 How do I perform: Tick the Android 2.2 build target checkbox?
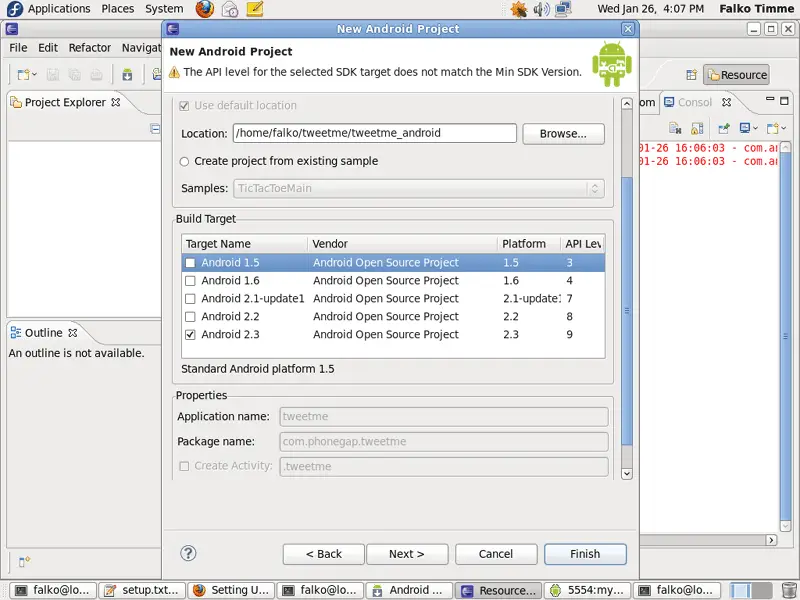pyautogui.click(x=190, y=317)
